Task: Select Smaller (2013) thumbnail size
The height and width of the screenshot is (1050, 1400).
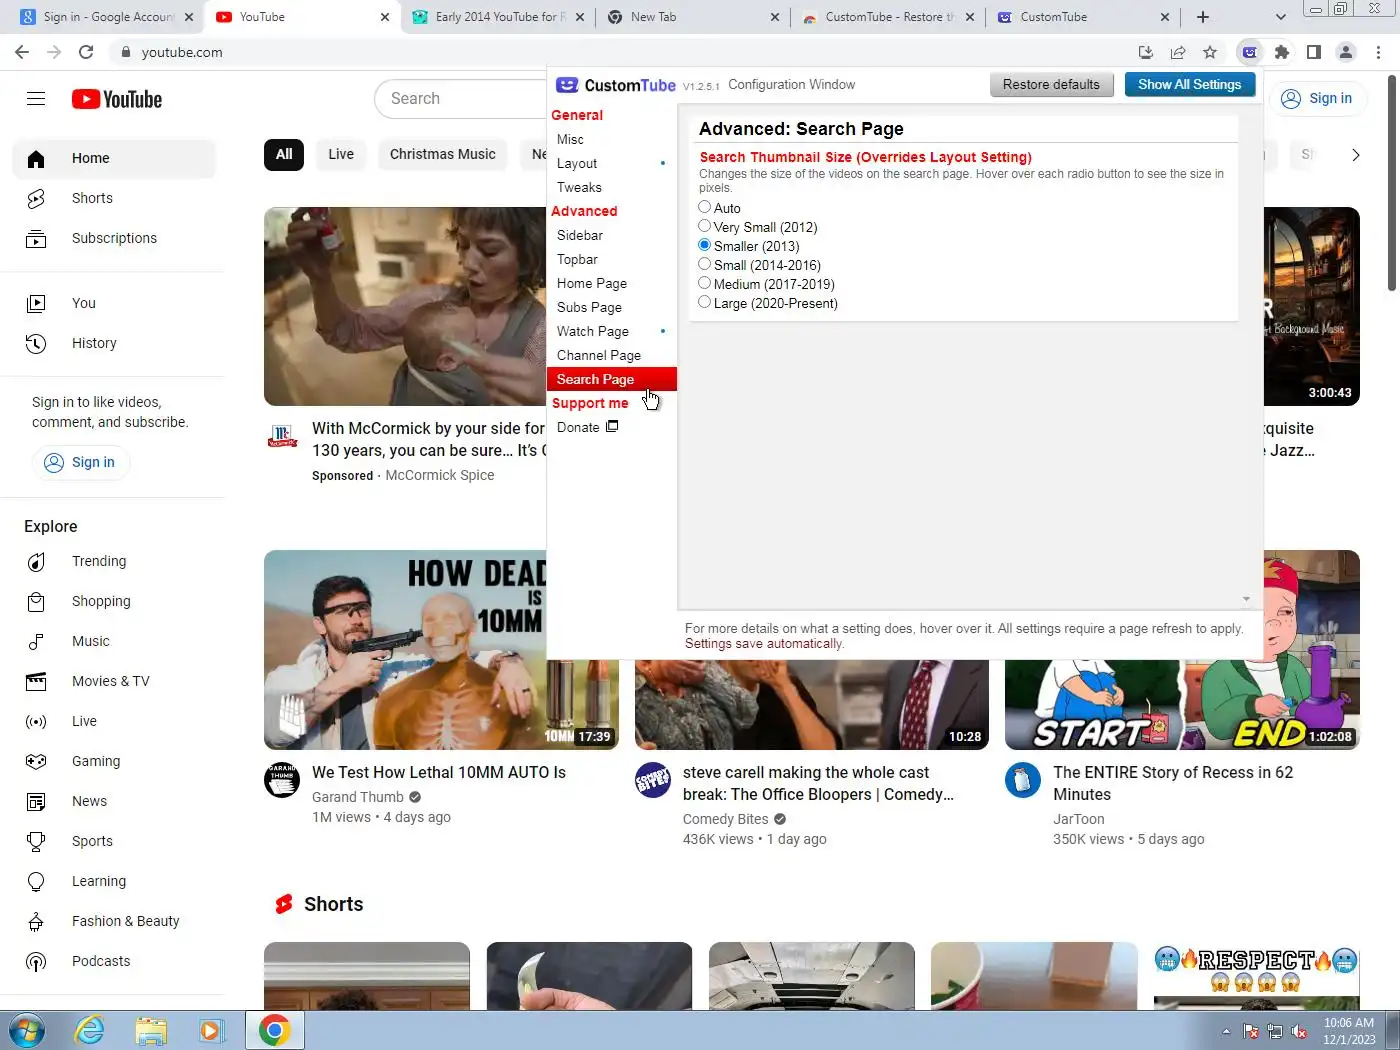Action: pos(704,245)
